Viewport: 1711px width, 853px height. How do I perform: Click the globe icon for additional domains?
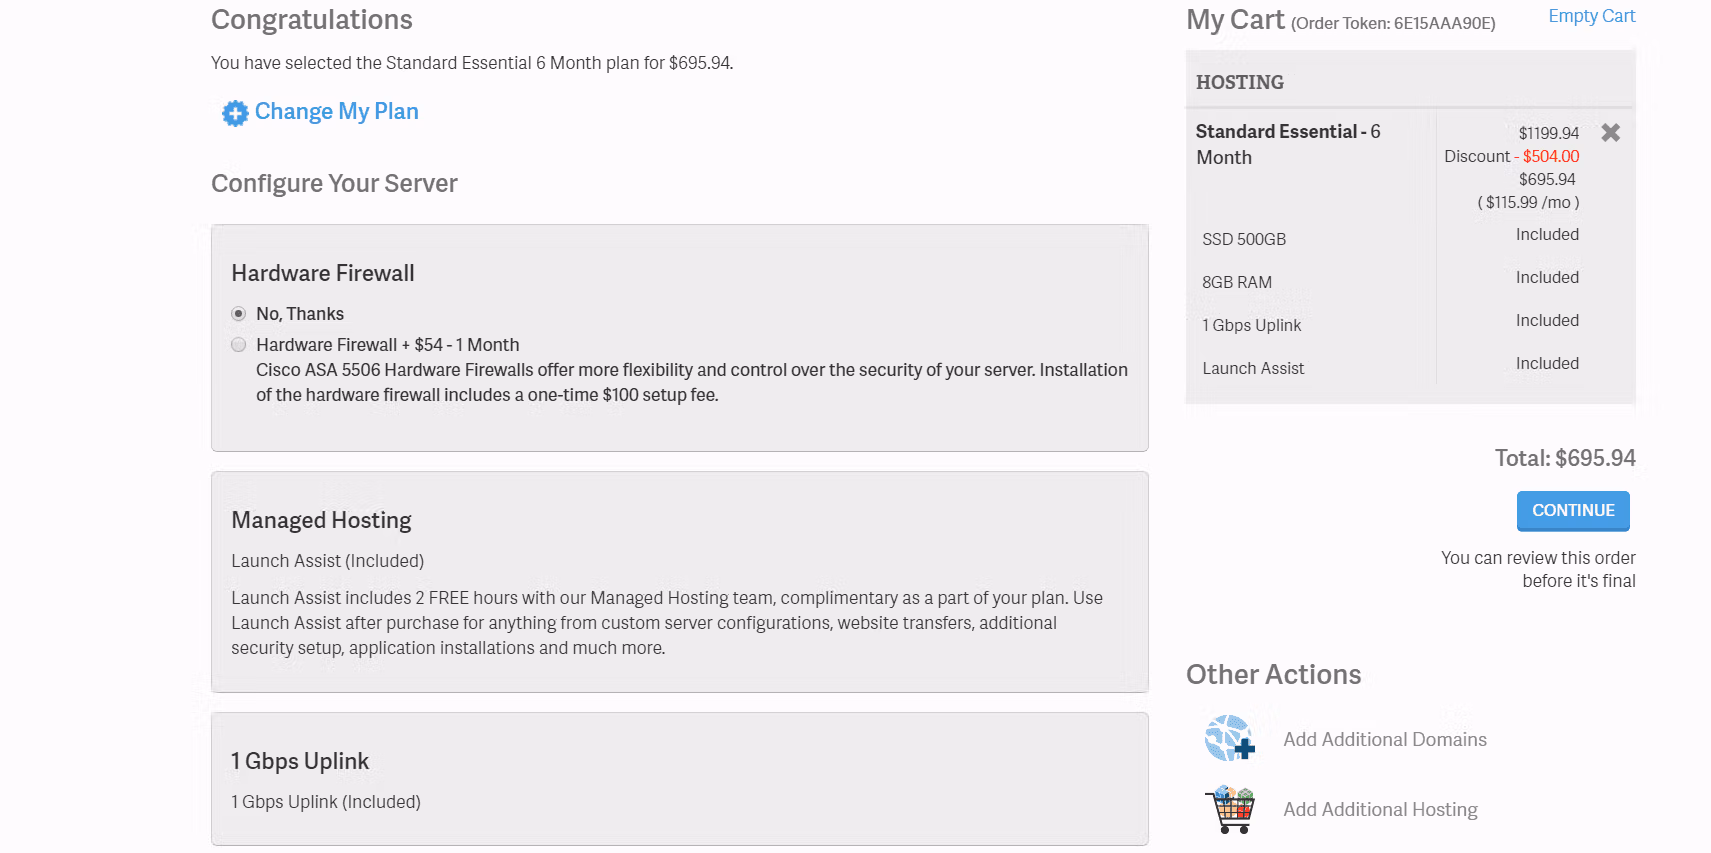click(x=1229, y=739)
